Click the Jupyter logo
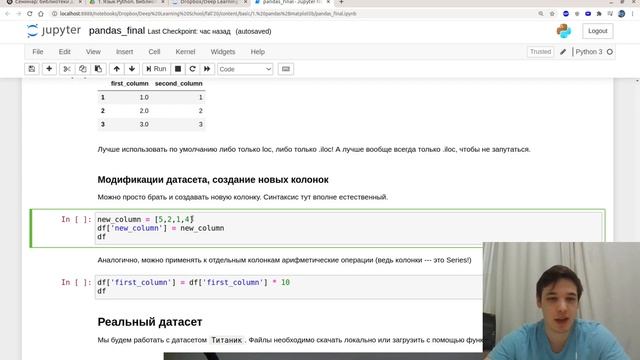640x360 pixels. tap(53, 31)
